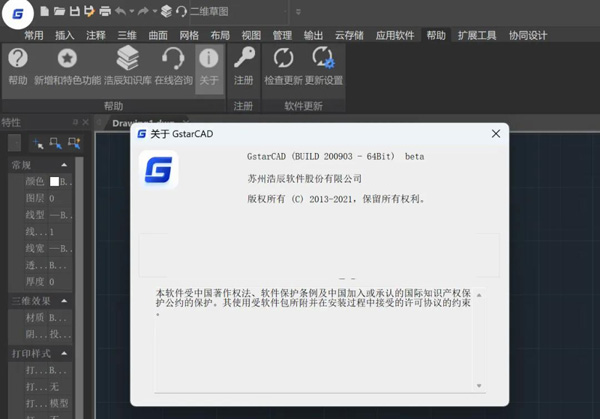Close the 关于 GstarCAD dialog

click(x=496, y=134)
